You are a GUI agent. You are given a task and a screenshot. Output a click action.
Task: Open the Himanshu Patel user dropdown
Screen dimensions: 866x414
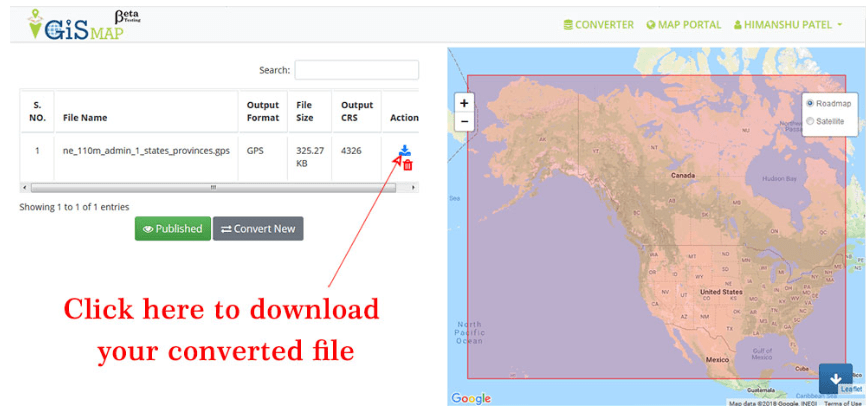[x=788, y=25]
